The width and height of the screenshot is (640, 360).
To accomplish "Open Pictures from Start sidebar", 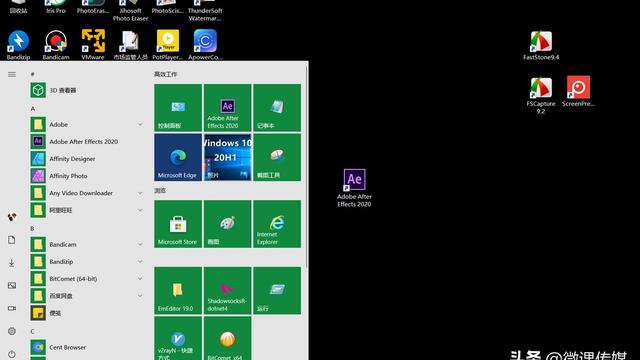I will pyautogui.click(x=12, y=285).
